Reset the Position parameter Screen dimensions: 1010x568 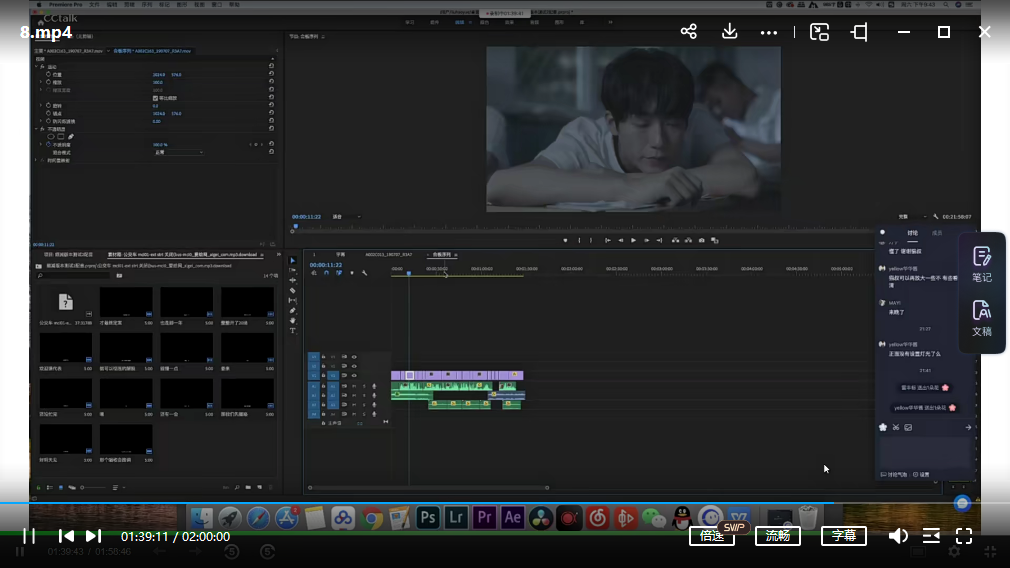coord(271,74)
